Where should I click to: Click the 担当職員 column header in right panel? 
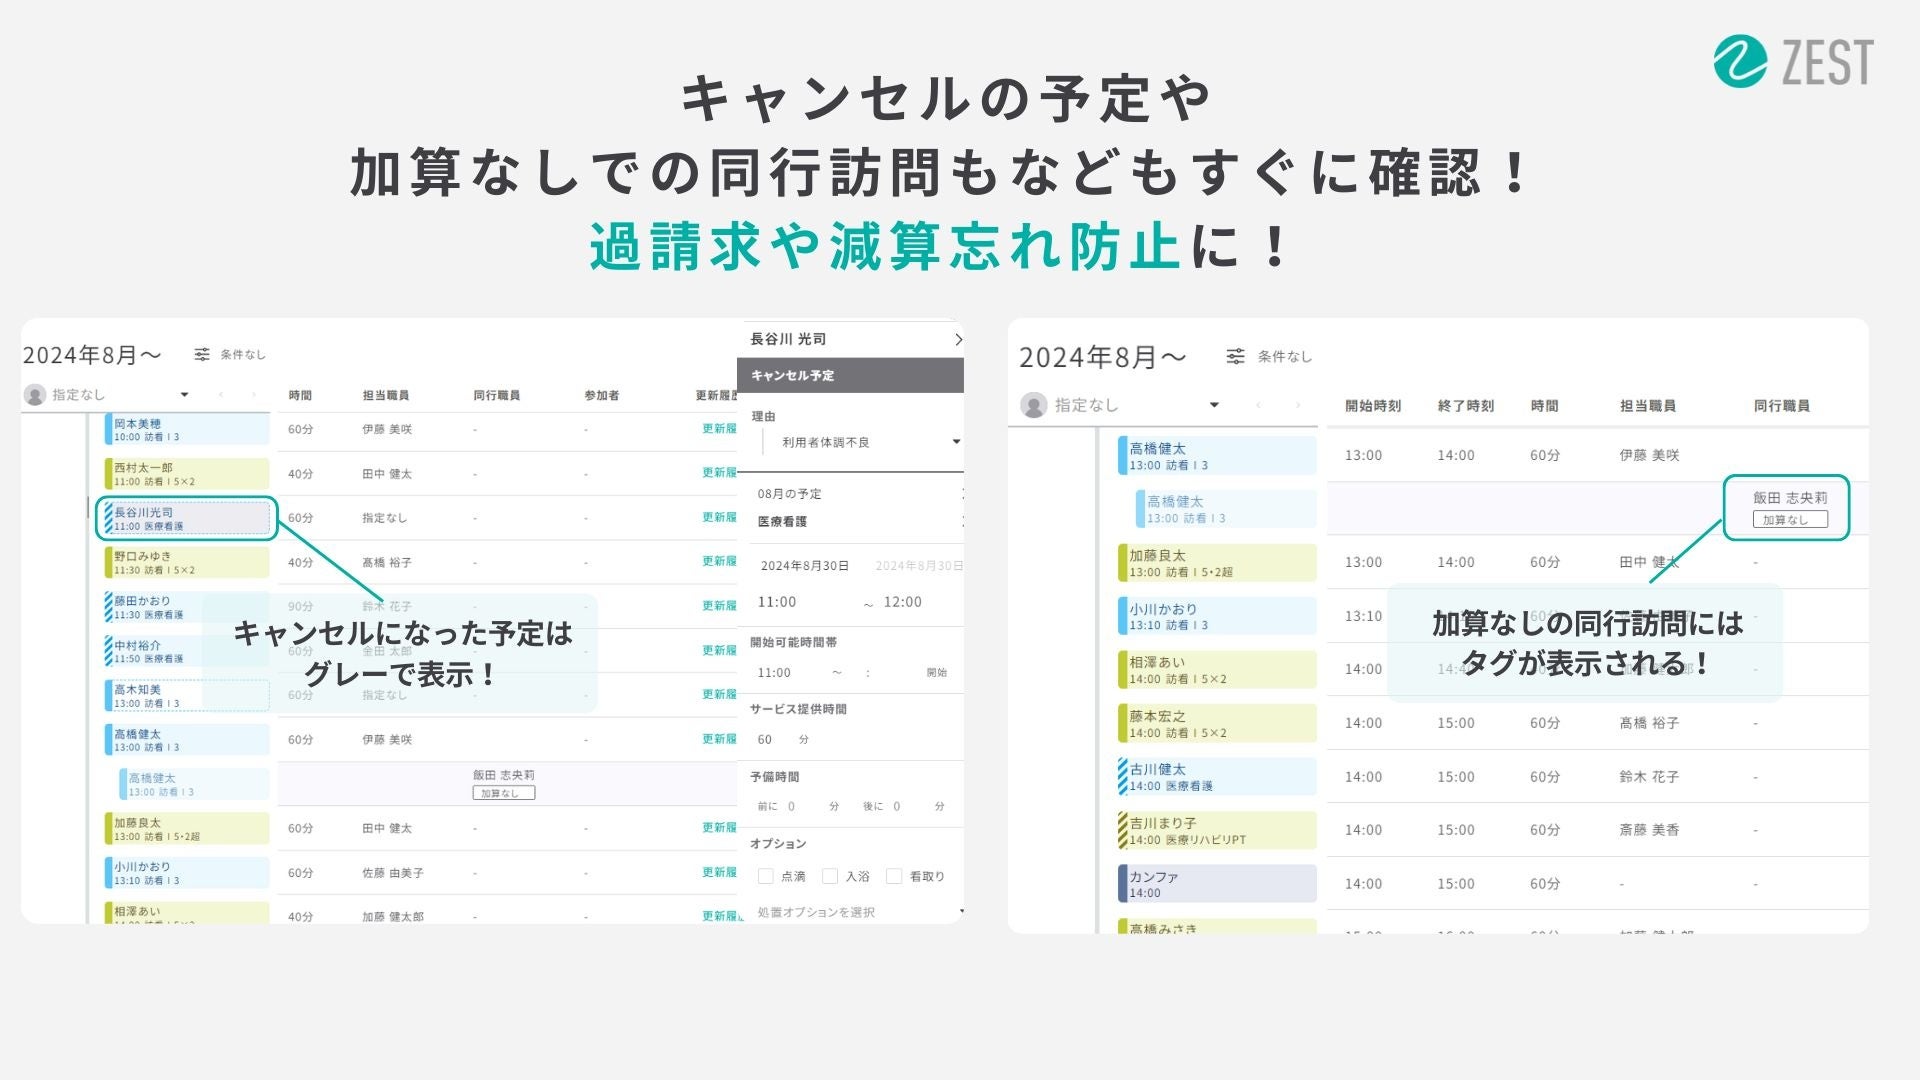[1647, 406]
